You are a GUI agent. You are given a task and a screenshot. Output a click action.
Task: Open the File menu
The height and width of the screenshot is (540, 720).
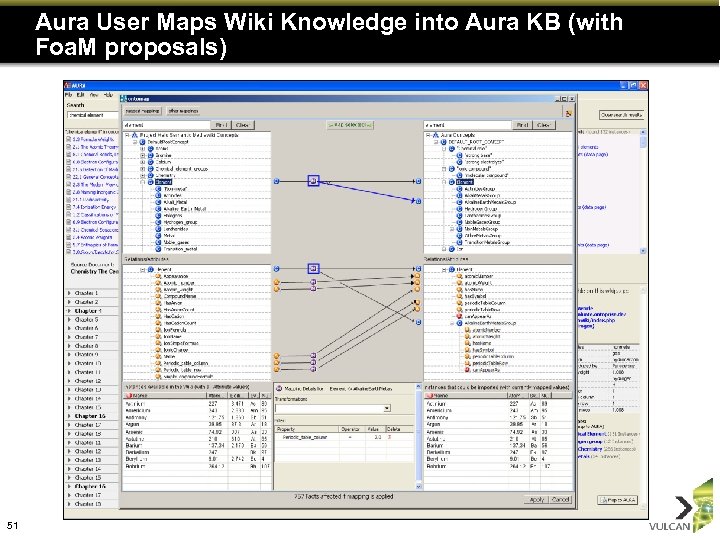(x=69, y=95)
